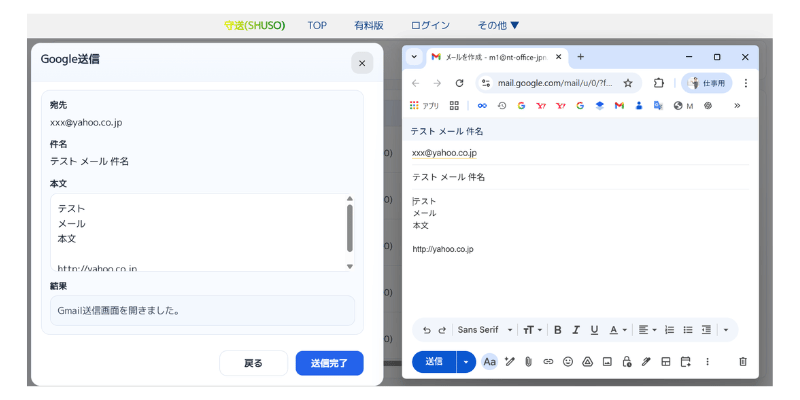Image resolution: width=800 pixels, height=400 pixels.
Task: Open the emoji picker in Gmail
Action: 568,362
